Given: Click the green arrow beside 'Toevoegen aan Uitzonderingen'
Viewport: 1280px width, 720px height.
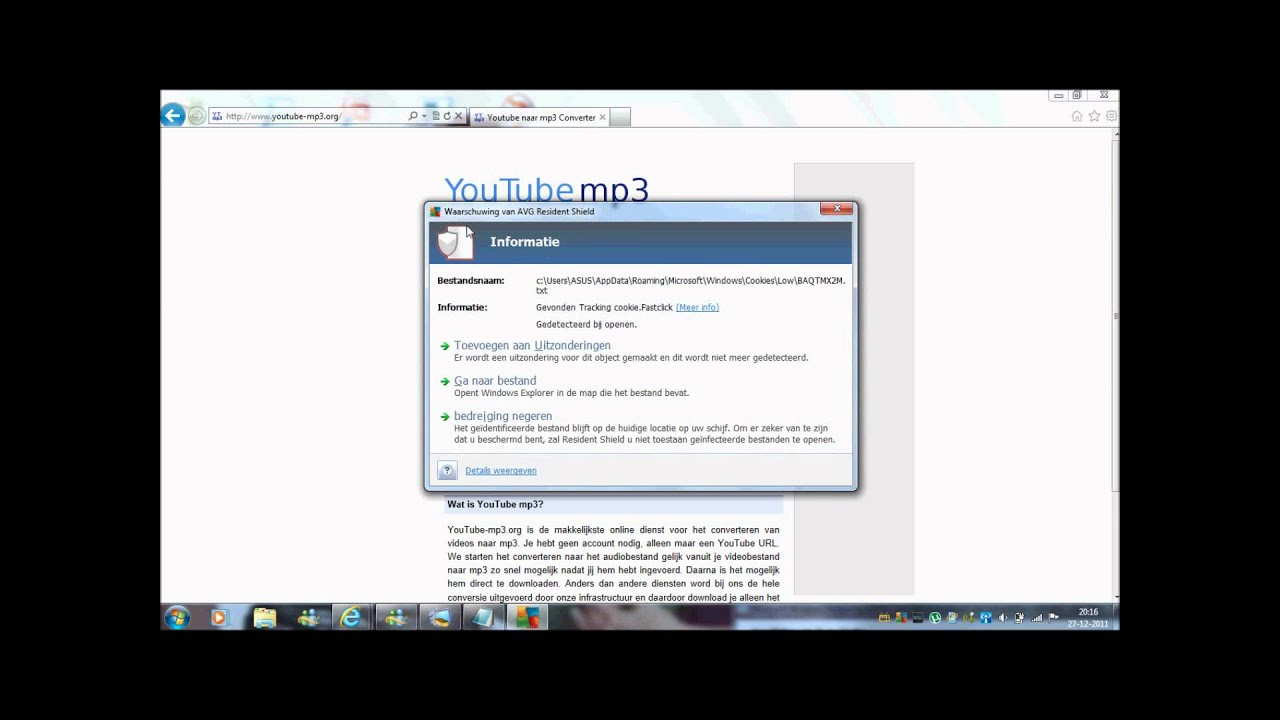Looking at the screenshot, I should coord(445,346).
